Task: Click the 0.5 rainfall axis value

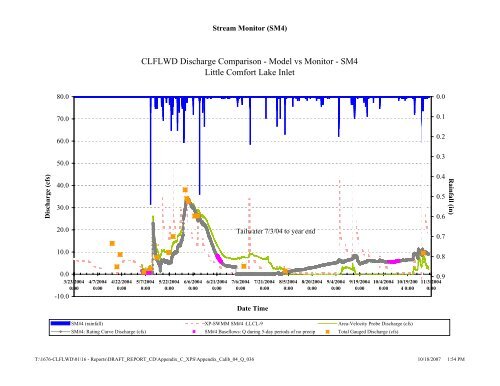Action: (x=440, y=196)
